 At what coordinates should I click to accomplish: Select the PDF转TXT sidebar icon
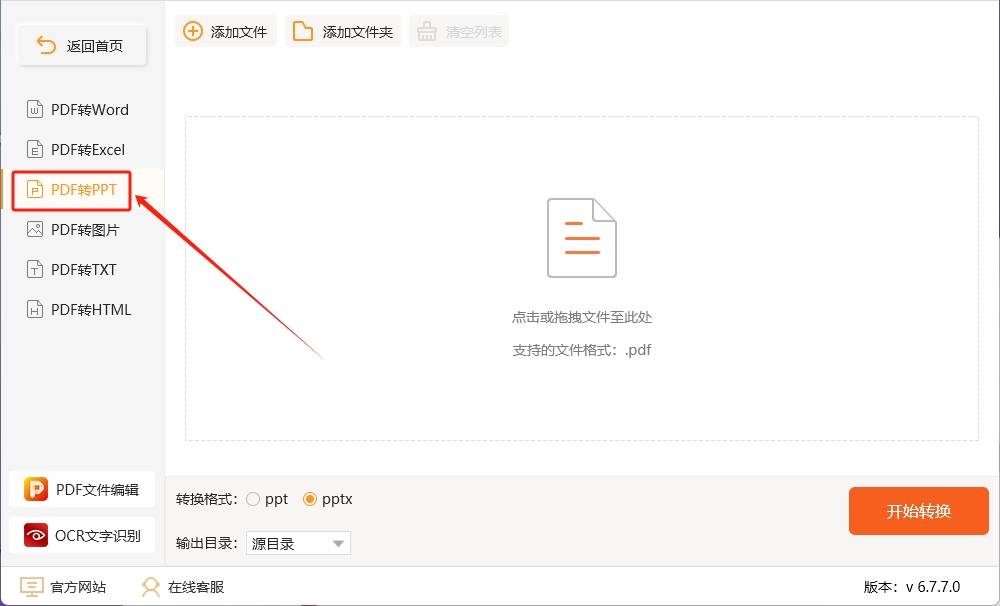point(36,269)
